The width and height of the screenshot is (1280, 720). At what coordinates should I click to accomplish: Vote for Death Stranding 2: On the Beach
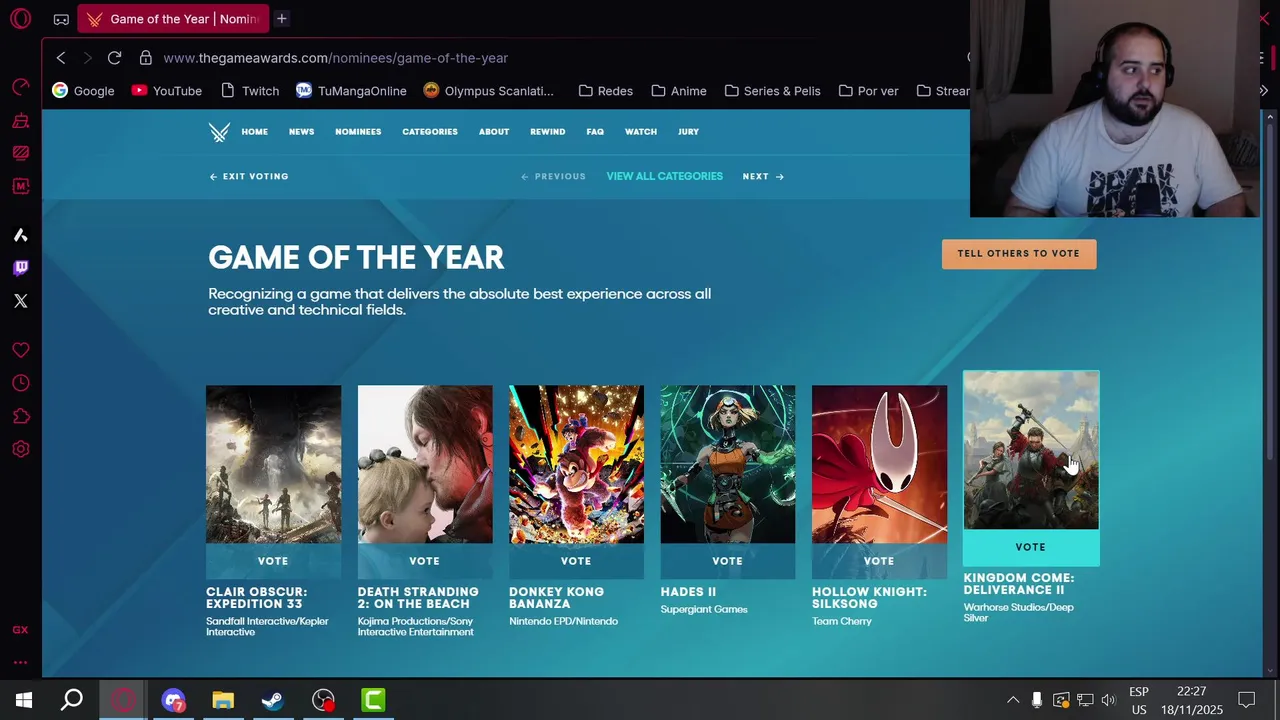click(424, 561)
